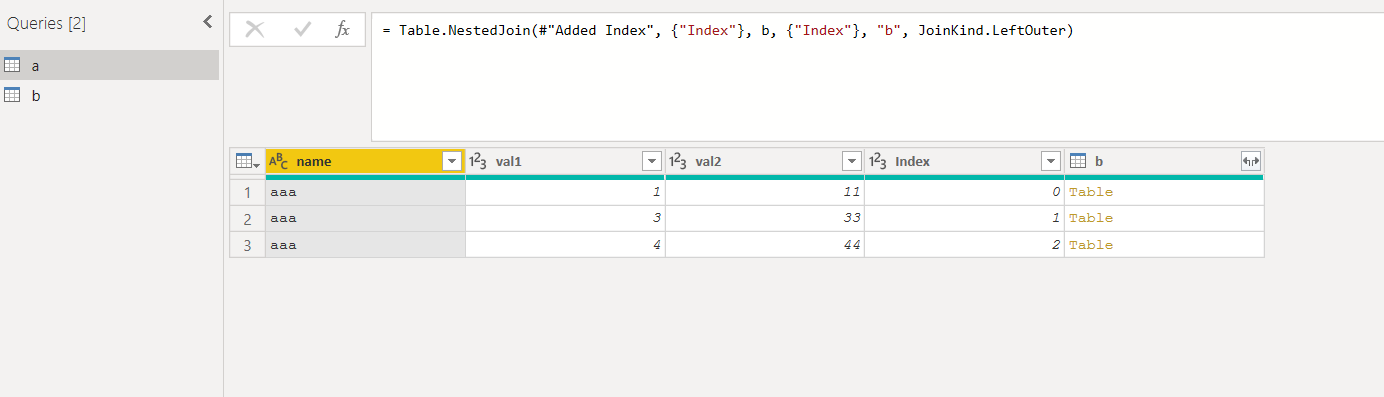Viewport: 1384px width, 397px height.
Task: Click the Index cell showing 0
Action: [x=964, y=192]
